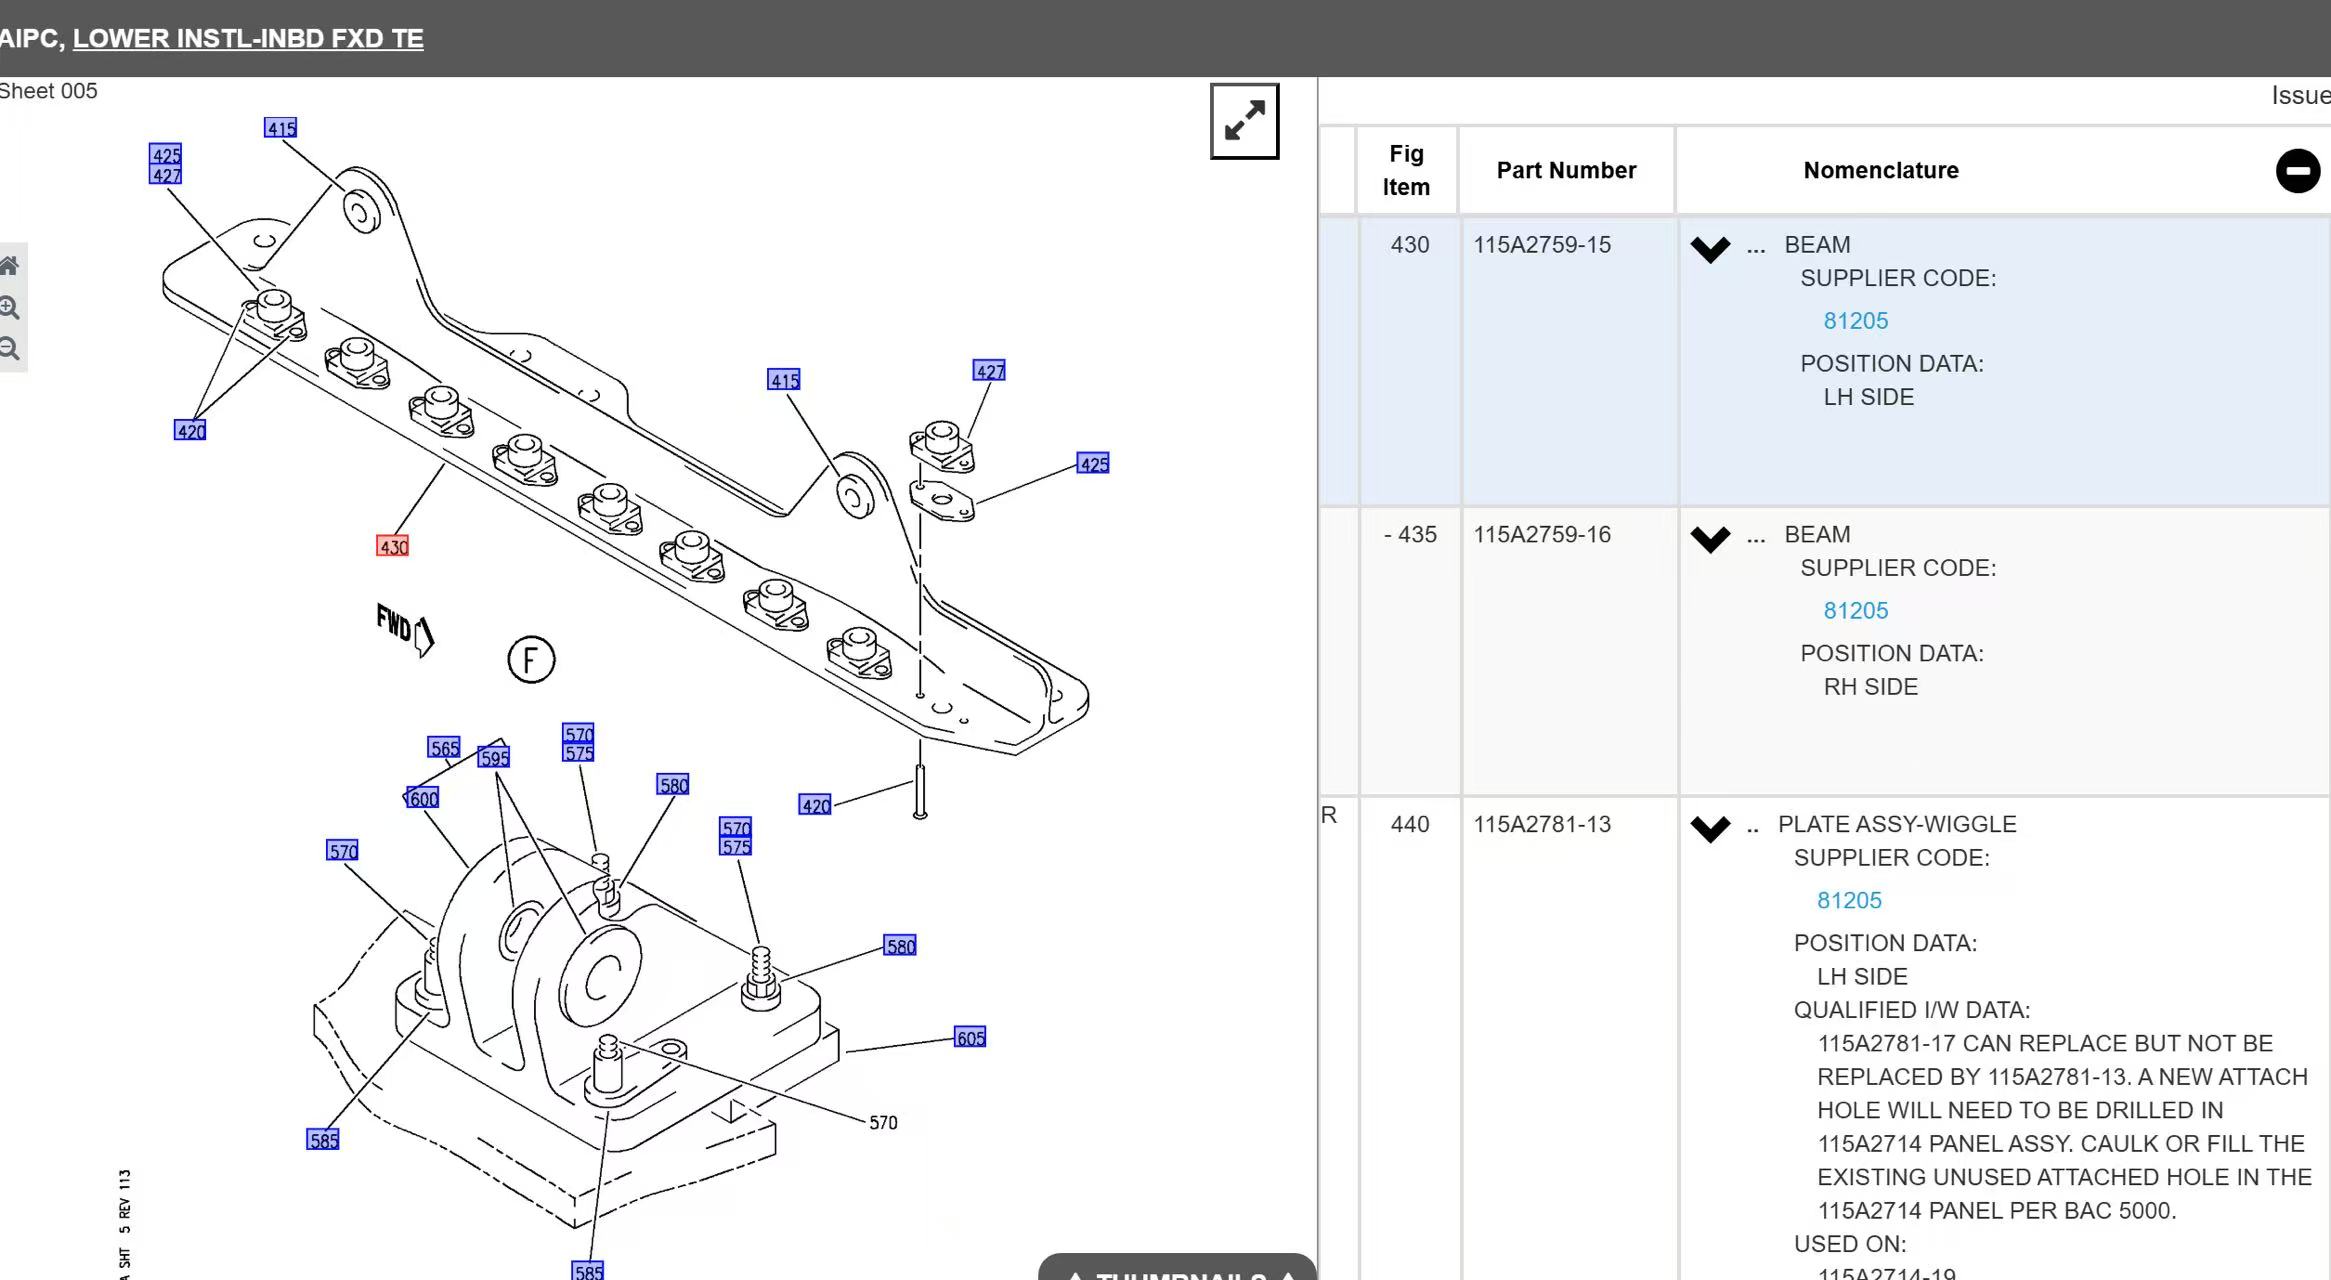Select callout 605 in the diagram
2331x1280 pixels.
pos(970,1038)
